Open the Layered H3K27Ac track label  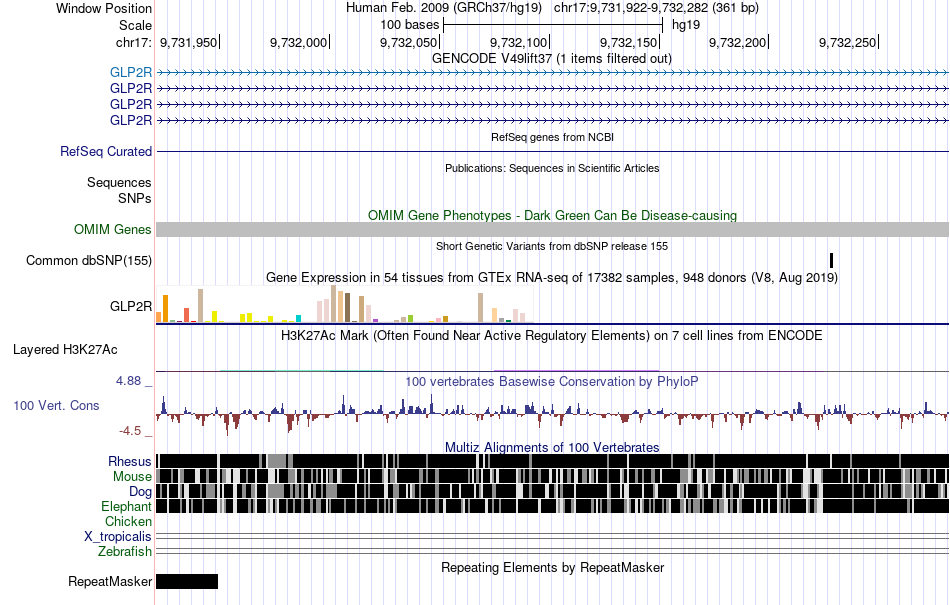(65, 349)
